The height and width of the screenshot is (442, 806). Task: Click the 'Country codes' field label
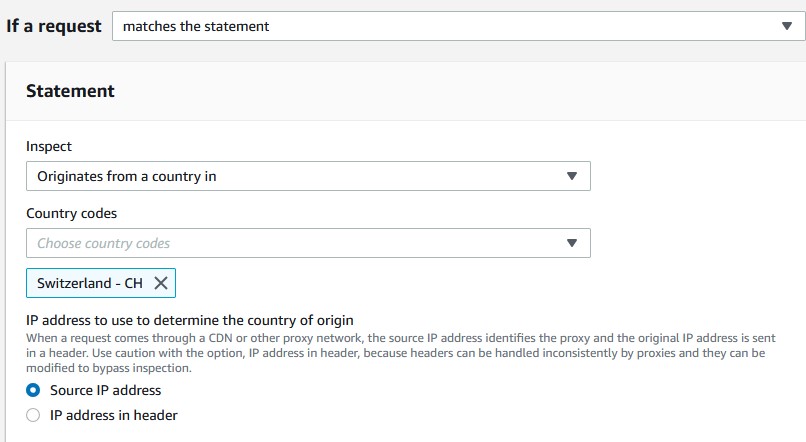point(71,213)
